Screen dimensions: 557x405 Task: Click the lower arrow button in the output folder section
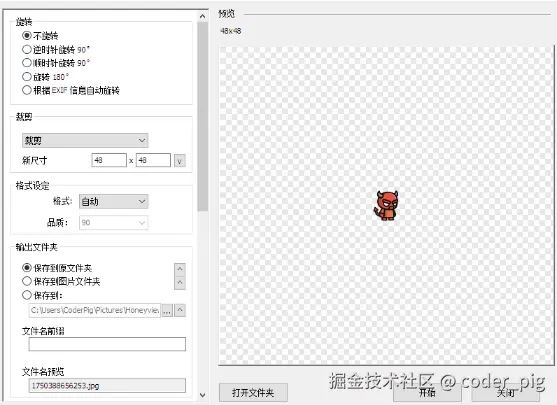[x=180, y=283]
